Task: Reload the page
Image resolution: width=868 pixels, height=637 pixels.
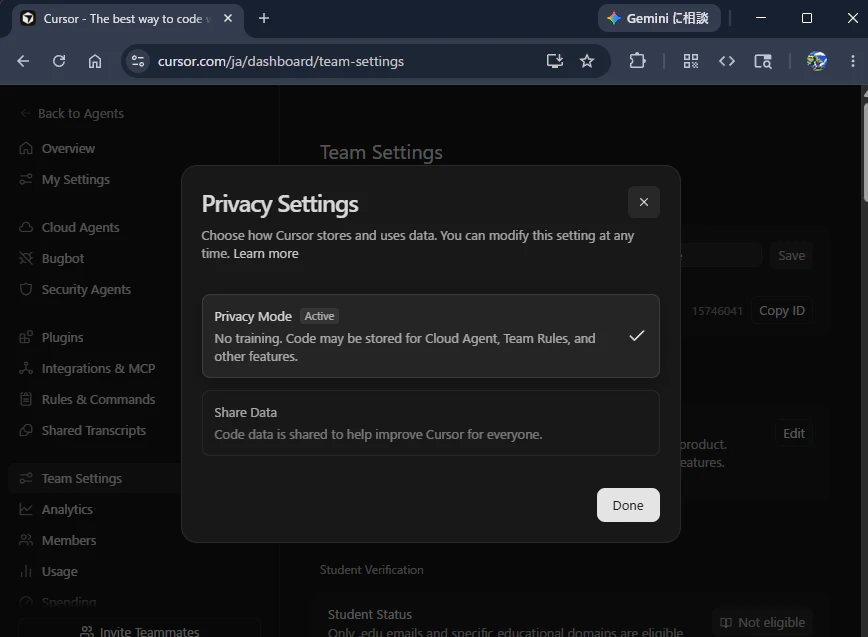Action: tap(59, 61)
